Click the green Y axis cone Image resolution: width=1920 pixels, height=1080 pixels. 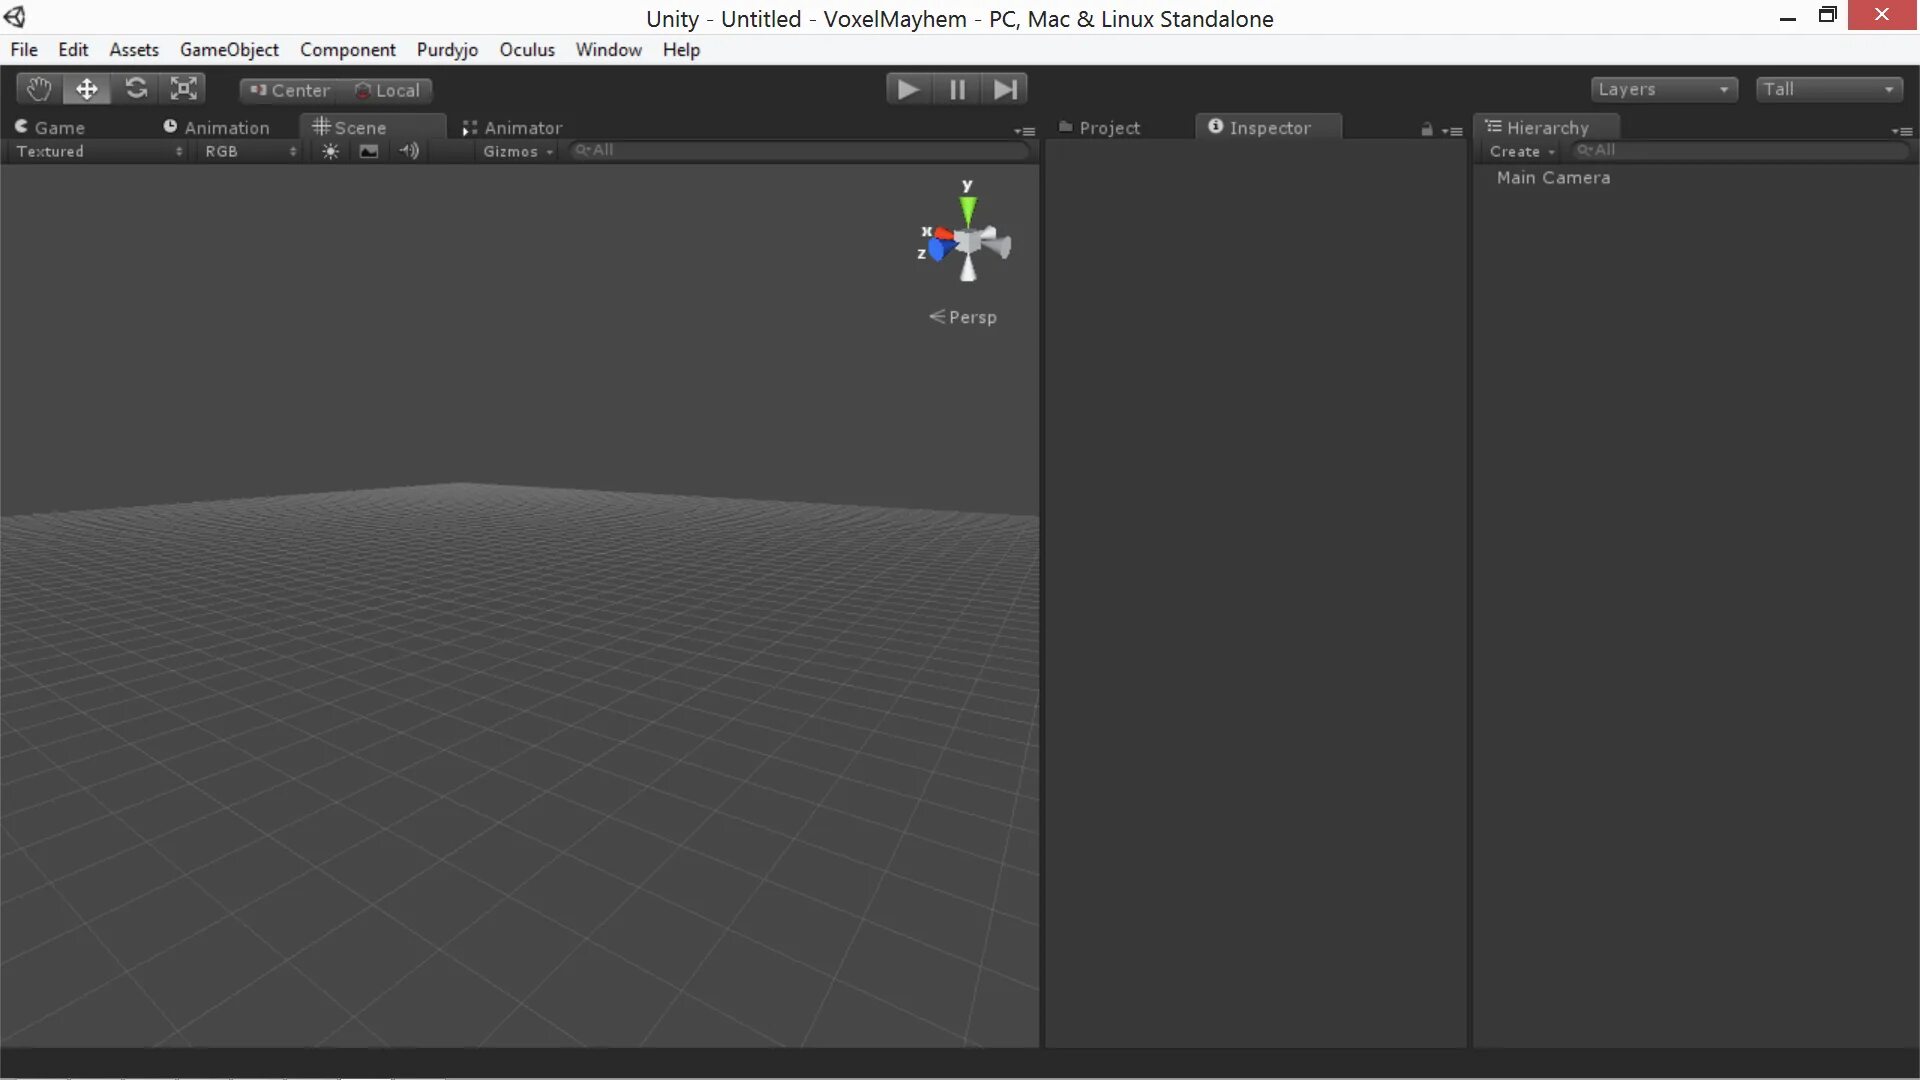coord(967,210)
